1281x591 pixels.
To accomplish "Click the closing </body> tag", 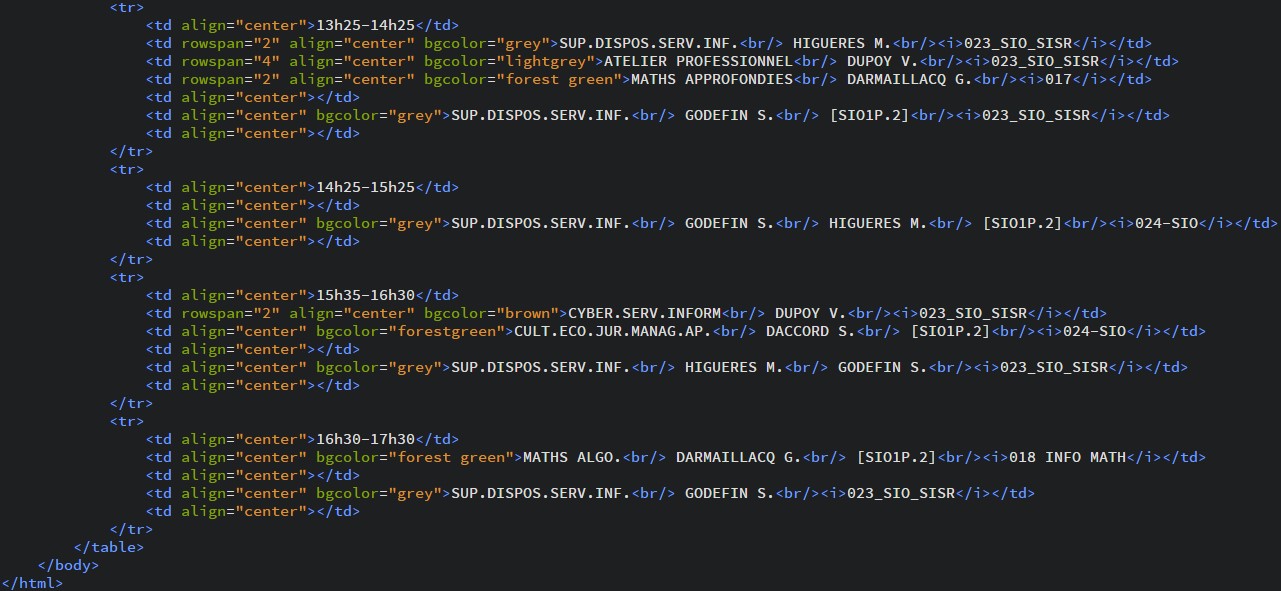I will point(69,565).
